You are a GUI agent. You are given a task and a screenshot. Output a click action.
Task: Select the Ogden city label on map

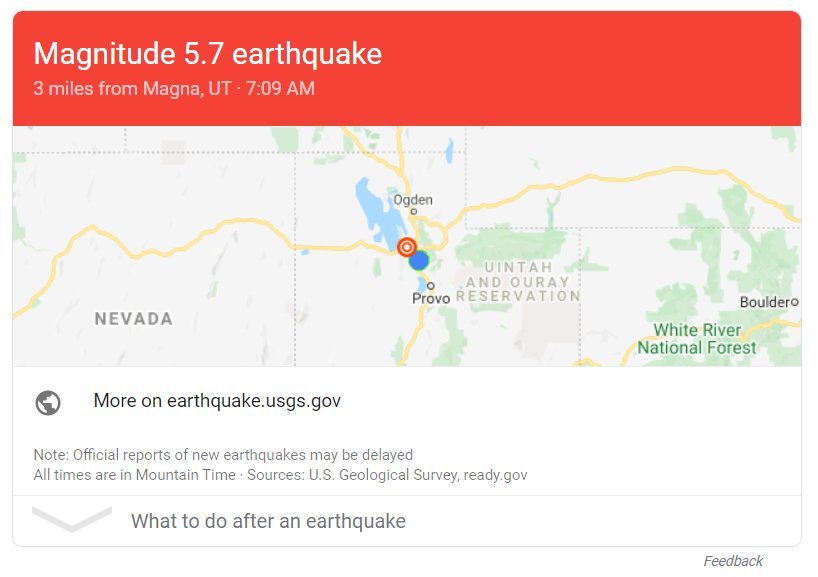tap(413, 200)
